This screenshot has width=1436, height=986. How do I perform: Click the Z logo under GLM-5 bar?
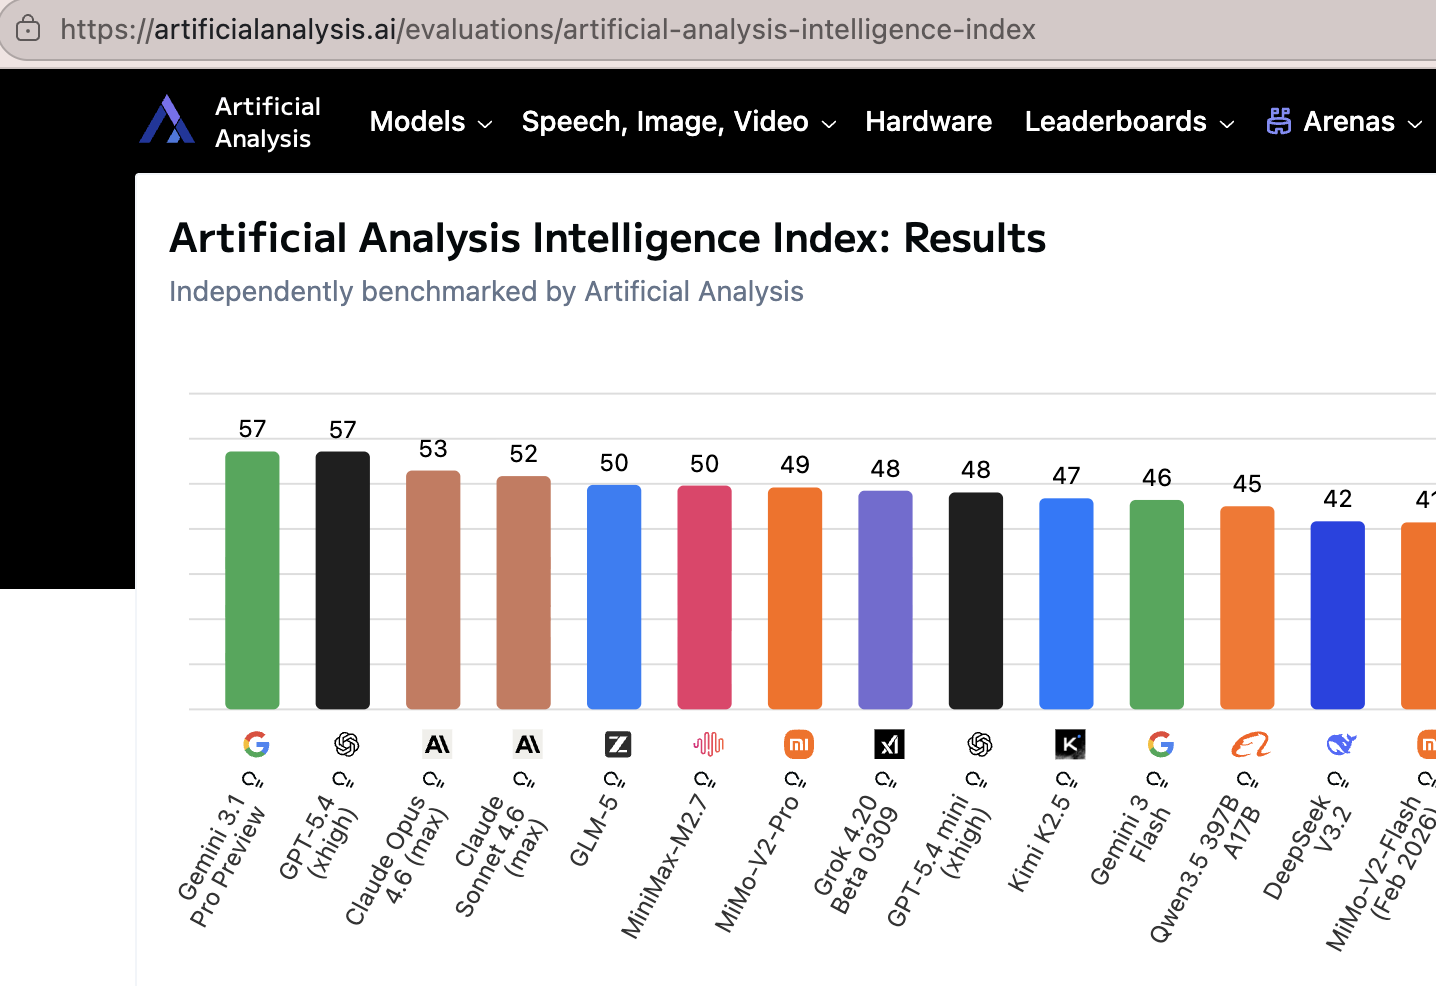[618, 744]
